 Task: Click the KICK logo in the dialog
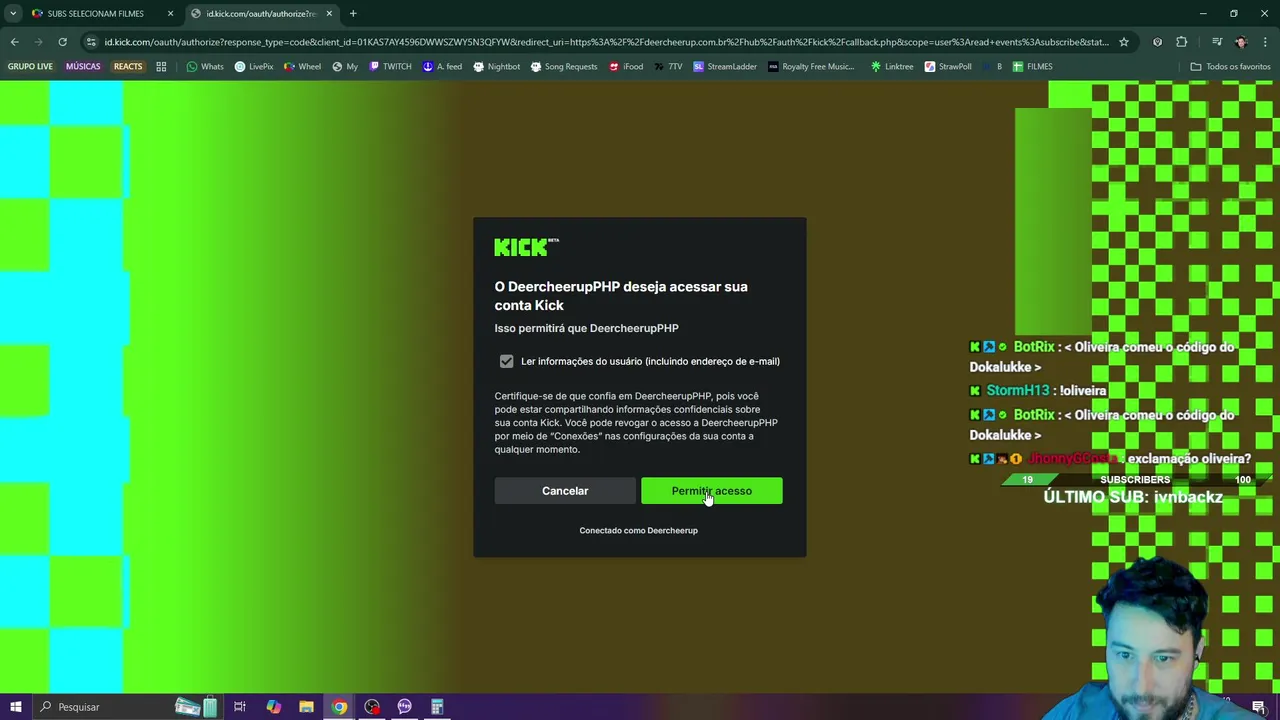(526, 247)
